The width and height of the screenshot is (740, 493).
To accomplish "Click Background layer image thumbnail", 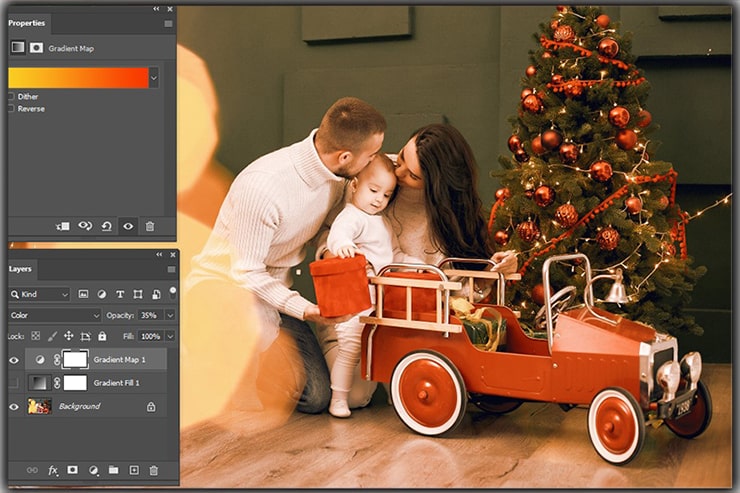I will 40,406.
